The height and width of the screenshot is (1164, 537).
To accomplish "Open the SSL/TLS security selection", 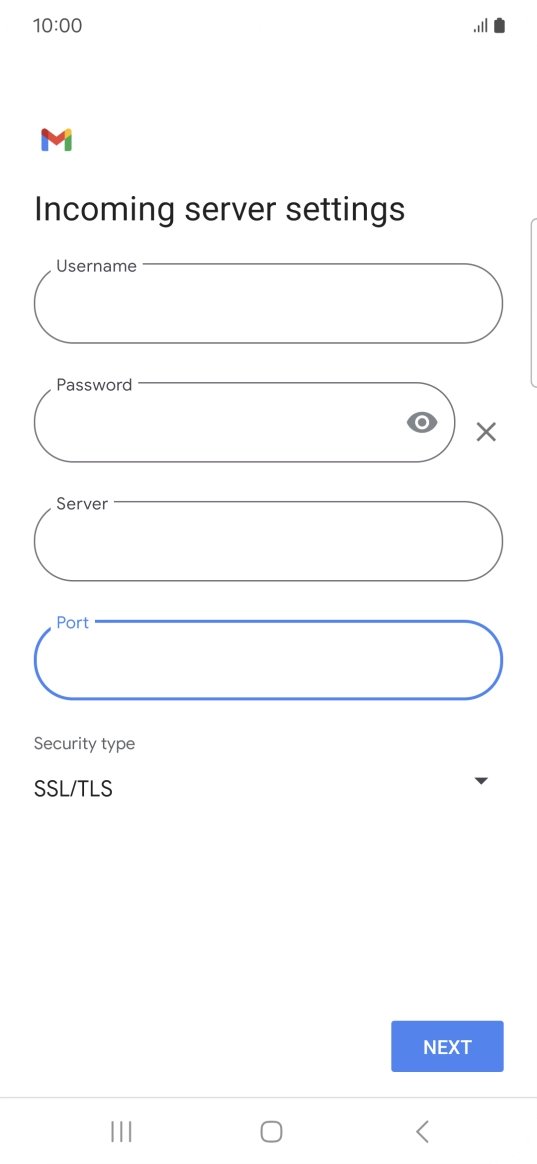I will (268, 788).
